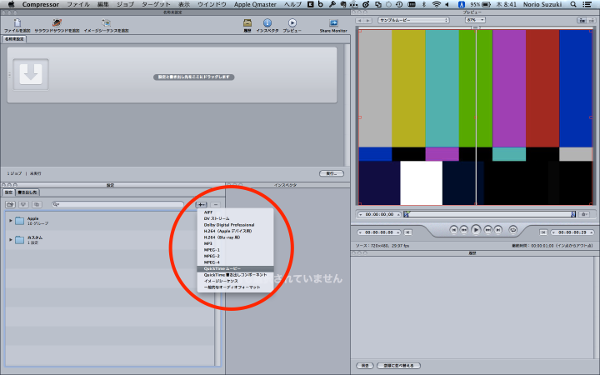Viewport: 600px width, 375px height.
Task: Click the Submit (実行) button in batch window
Action: click(331, 174)
